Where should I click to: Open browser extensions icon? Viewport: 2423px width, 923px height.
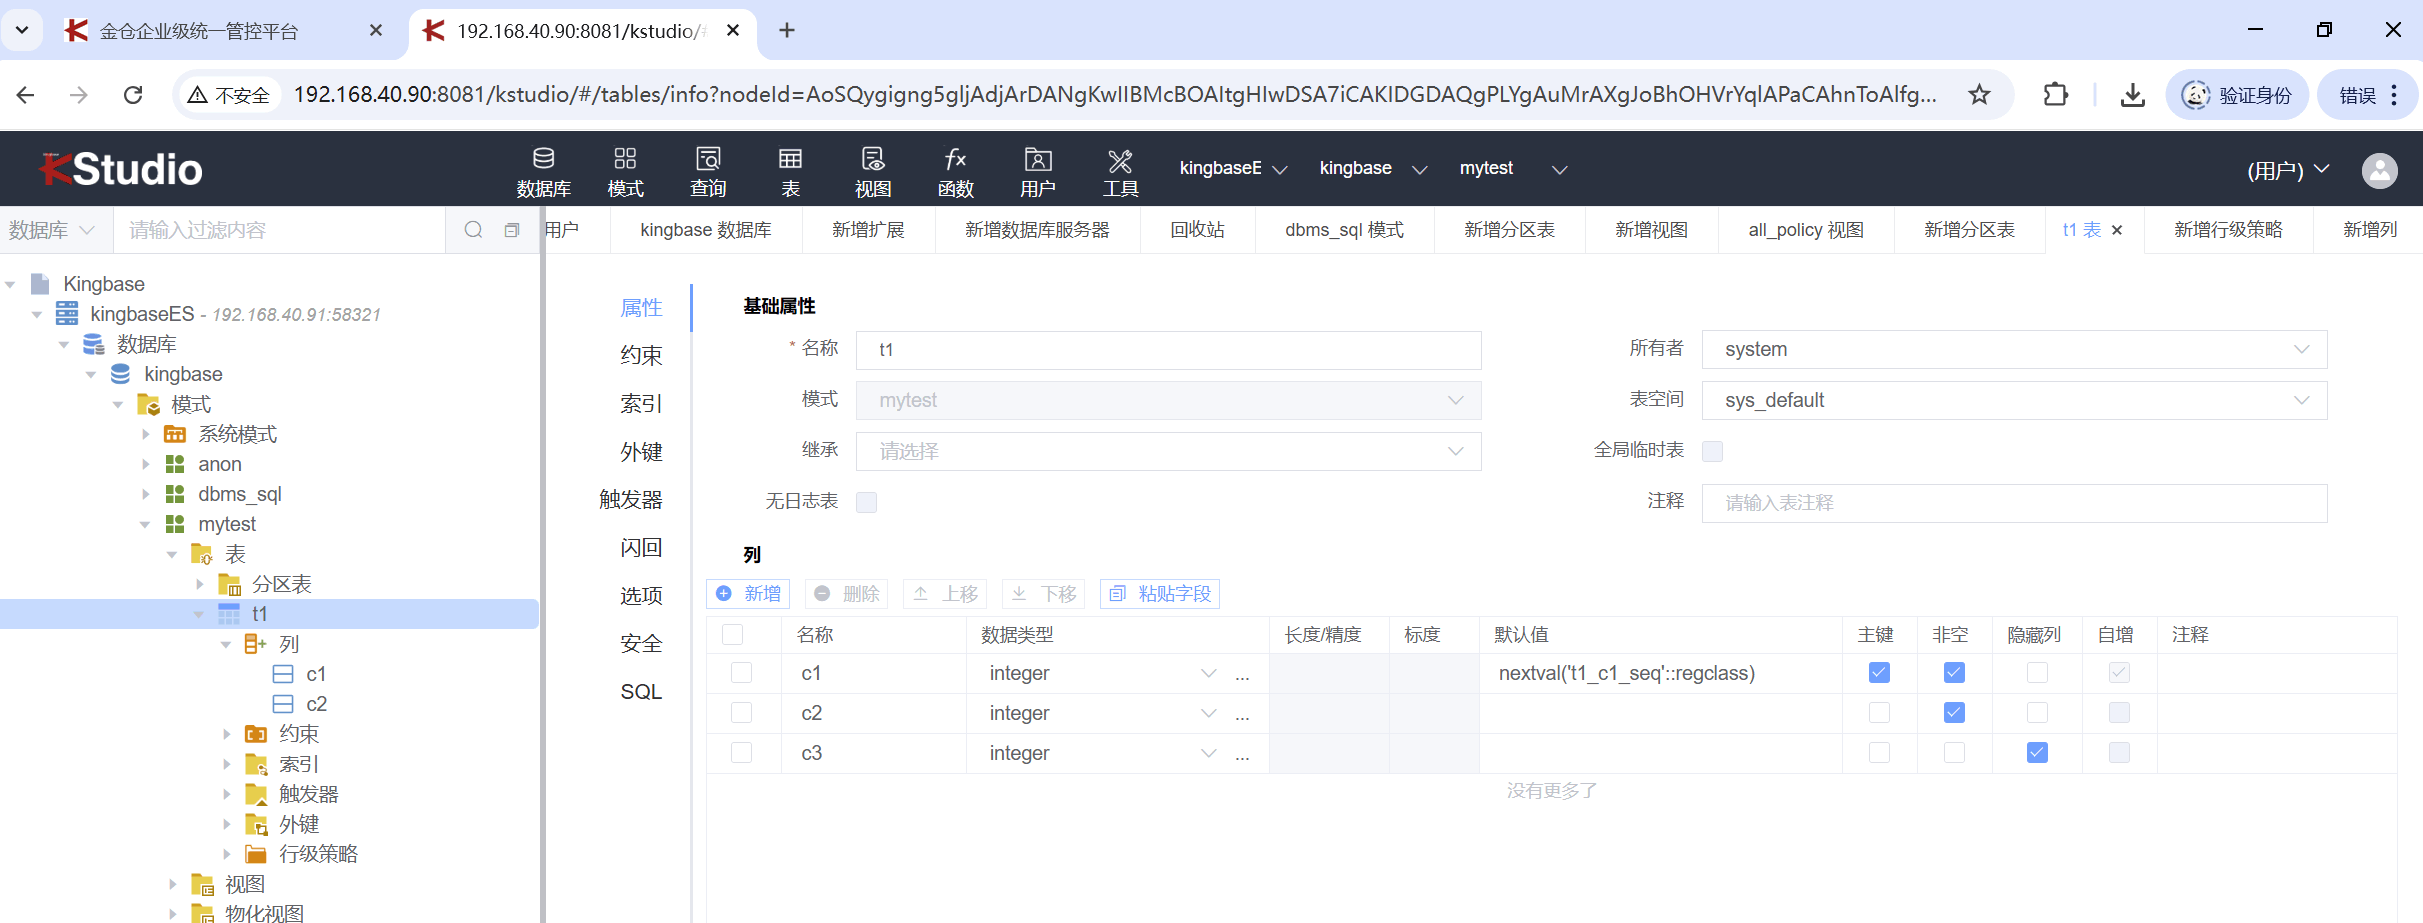(2055, 95)
